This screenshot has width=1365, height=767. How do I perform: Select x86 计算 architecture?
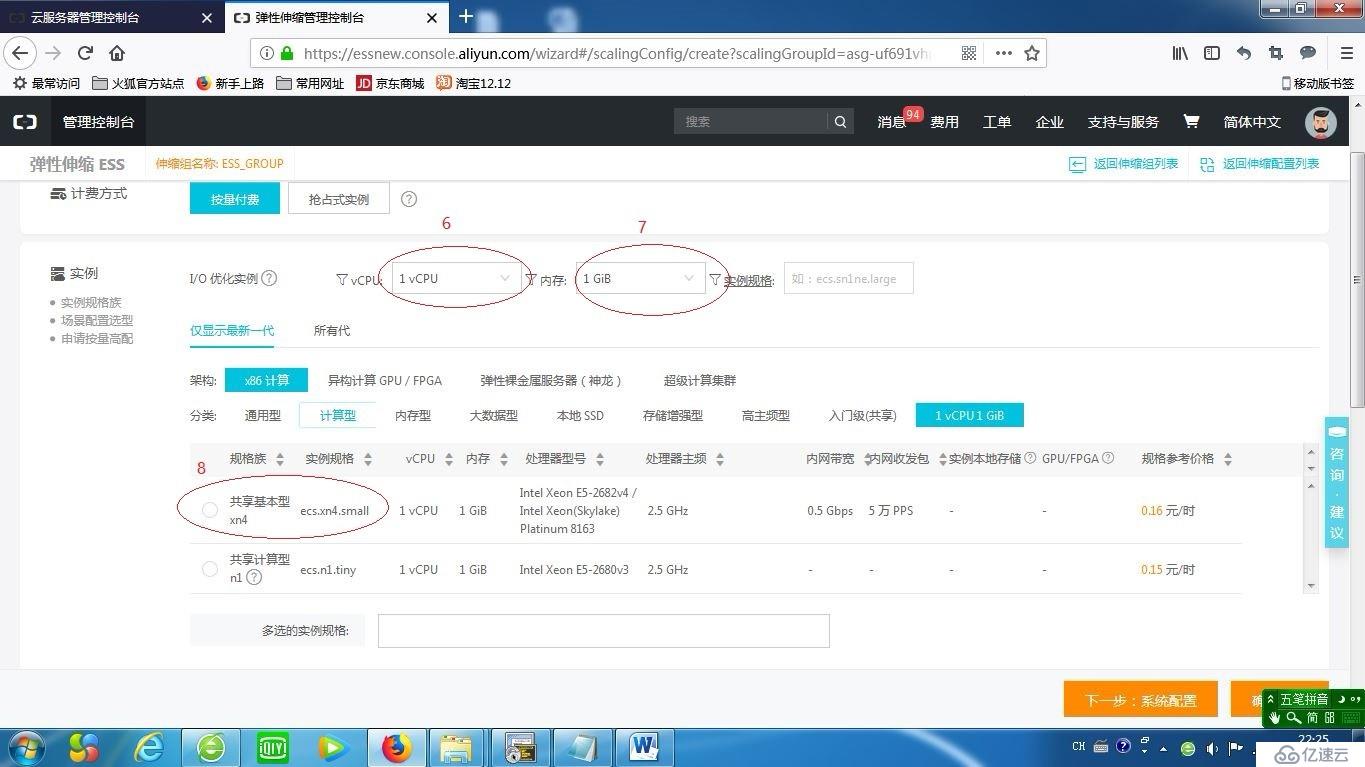point(266,380)
